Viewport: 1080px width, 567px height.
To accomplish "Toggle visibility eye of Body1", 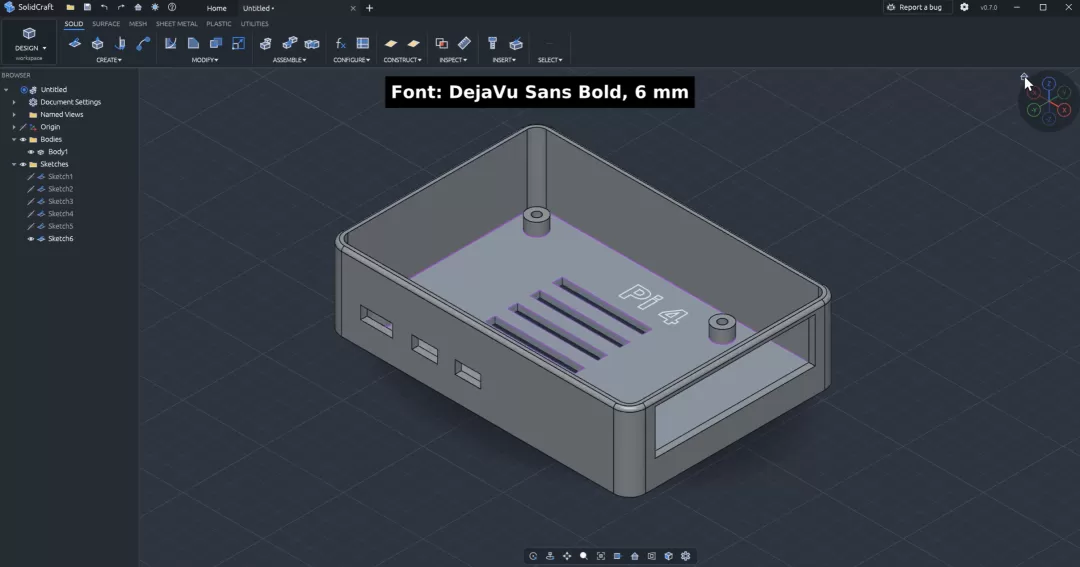I will click(30, 152).
